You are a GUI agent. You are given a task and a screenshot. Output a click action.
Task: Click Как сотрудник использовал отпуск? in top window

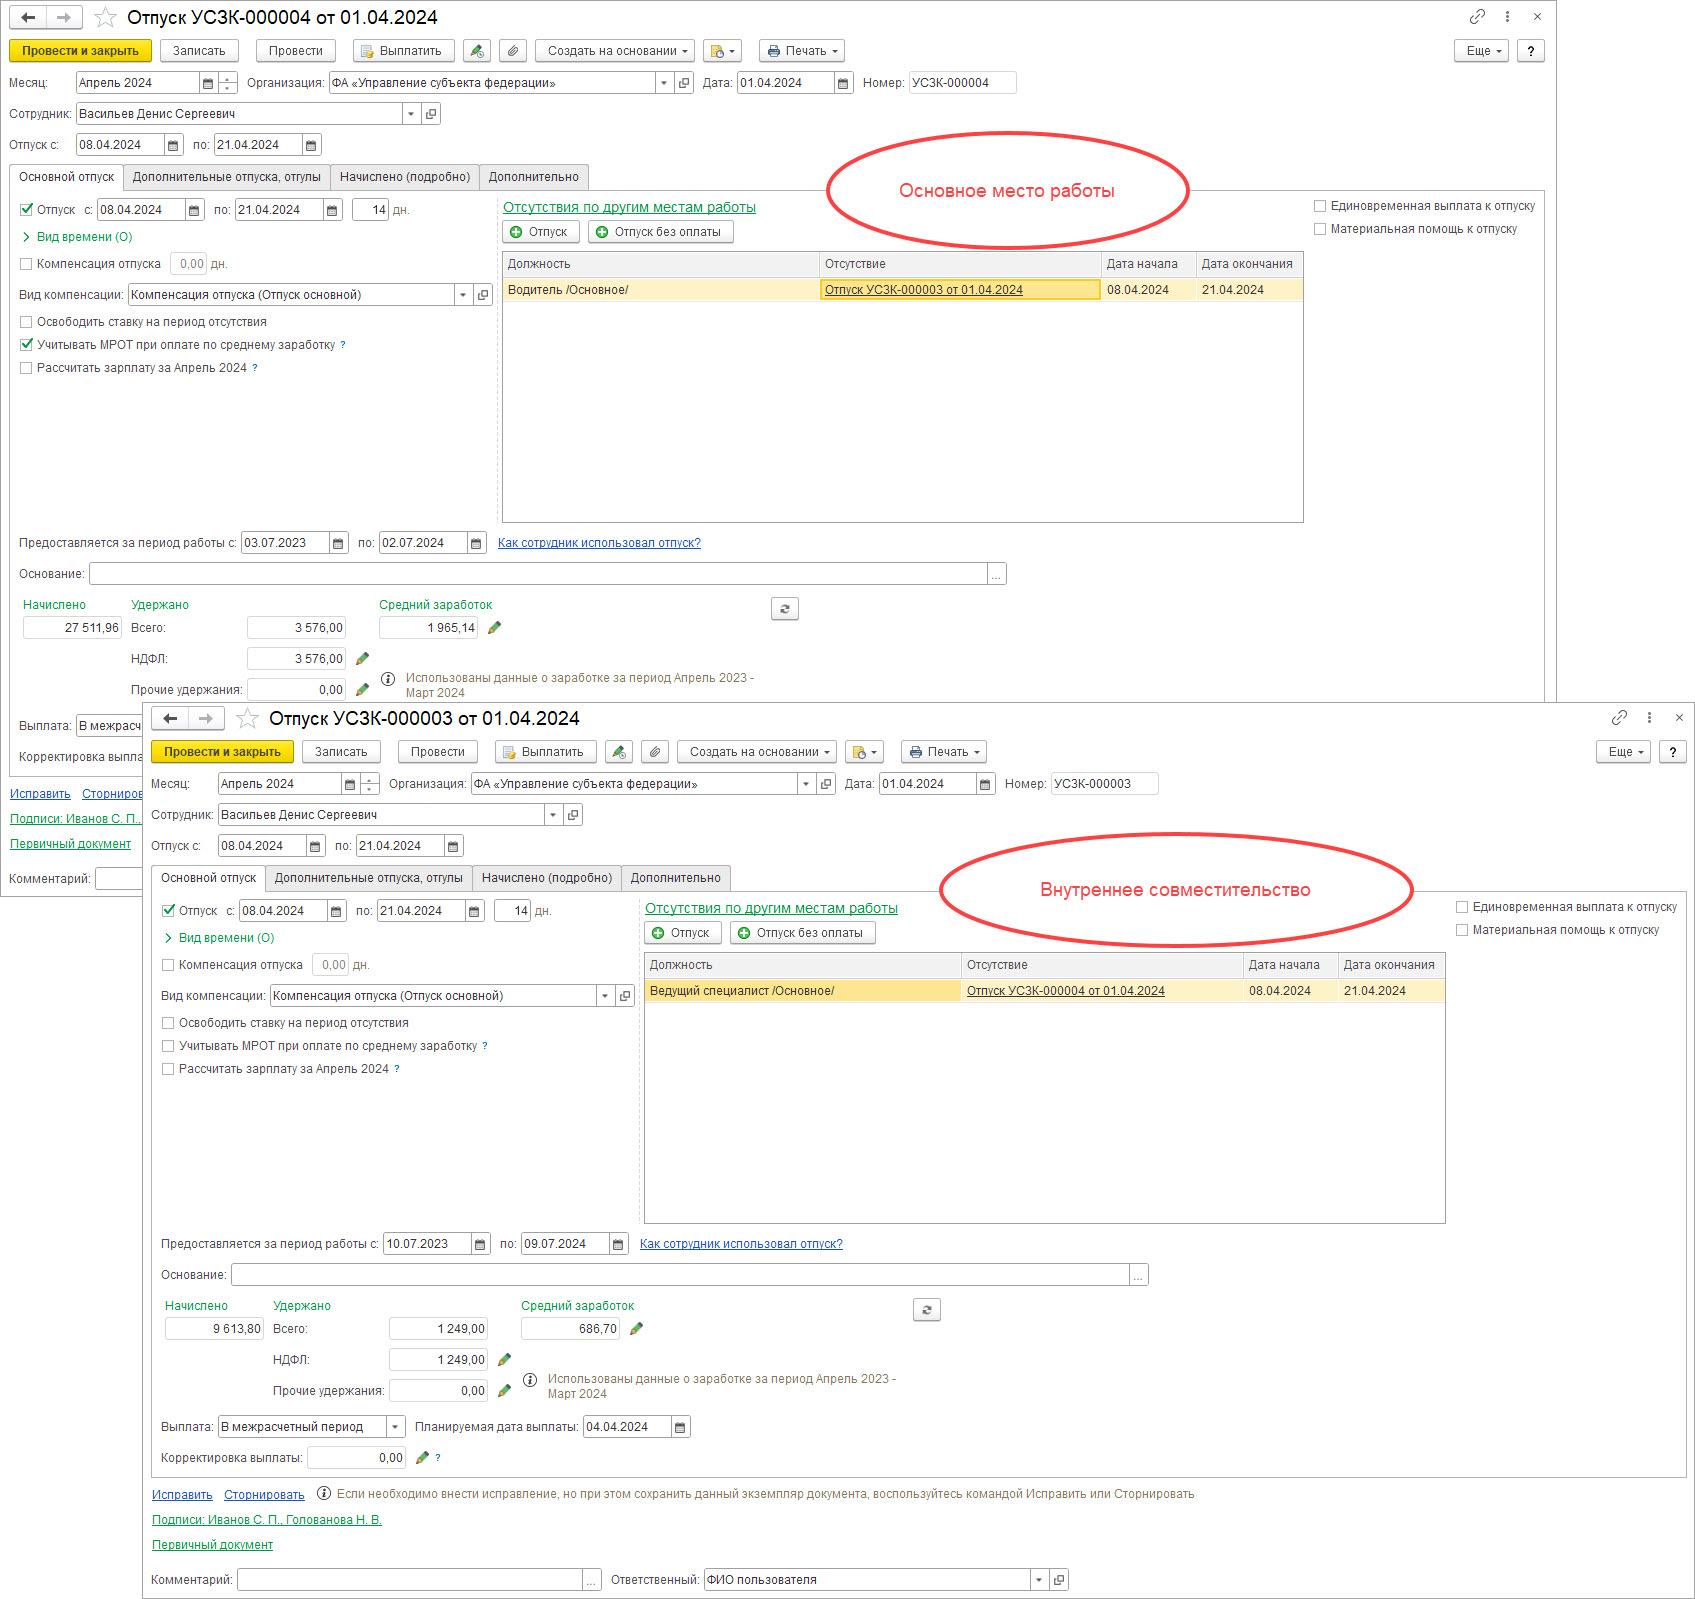[599, 543]
